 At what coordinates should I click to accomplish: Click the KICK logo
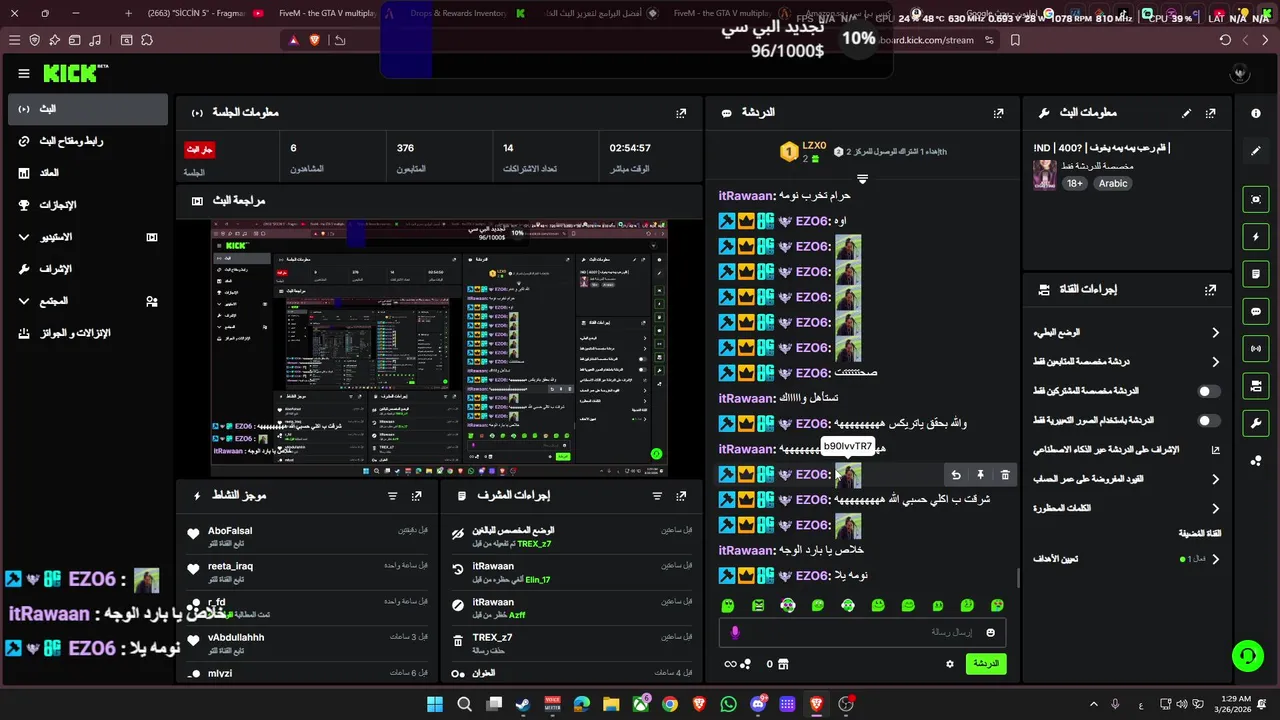pos(71,73)
